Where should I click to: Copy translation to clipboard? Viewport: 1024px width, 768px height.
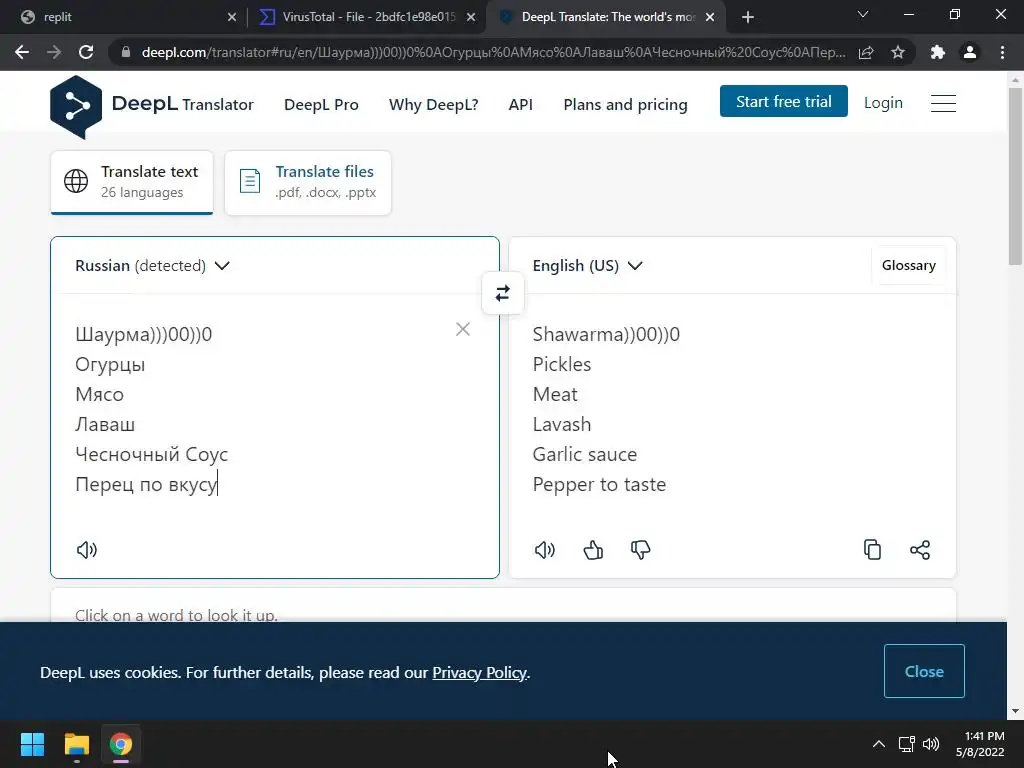click(872, 550)
